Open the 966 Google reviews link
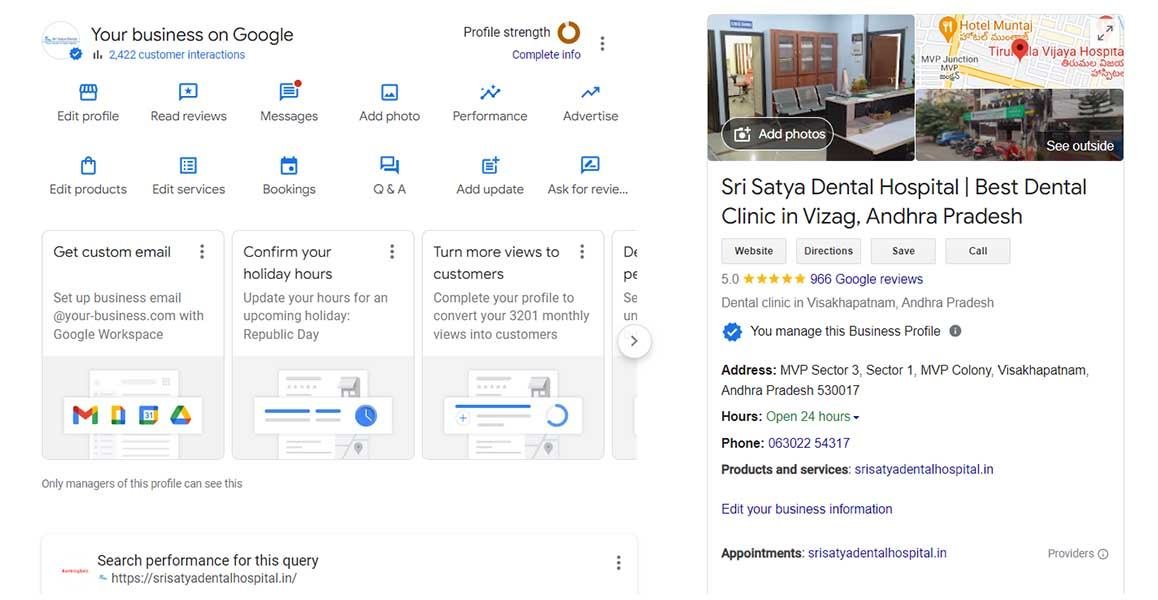The width and height of the screenshot is (1158, 600). tap(866, 279)
